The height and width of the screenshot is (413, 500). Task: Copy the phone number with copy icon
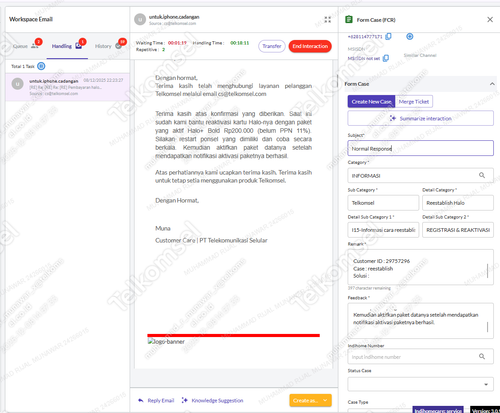point(388,36)
